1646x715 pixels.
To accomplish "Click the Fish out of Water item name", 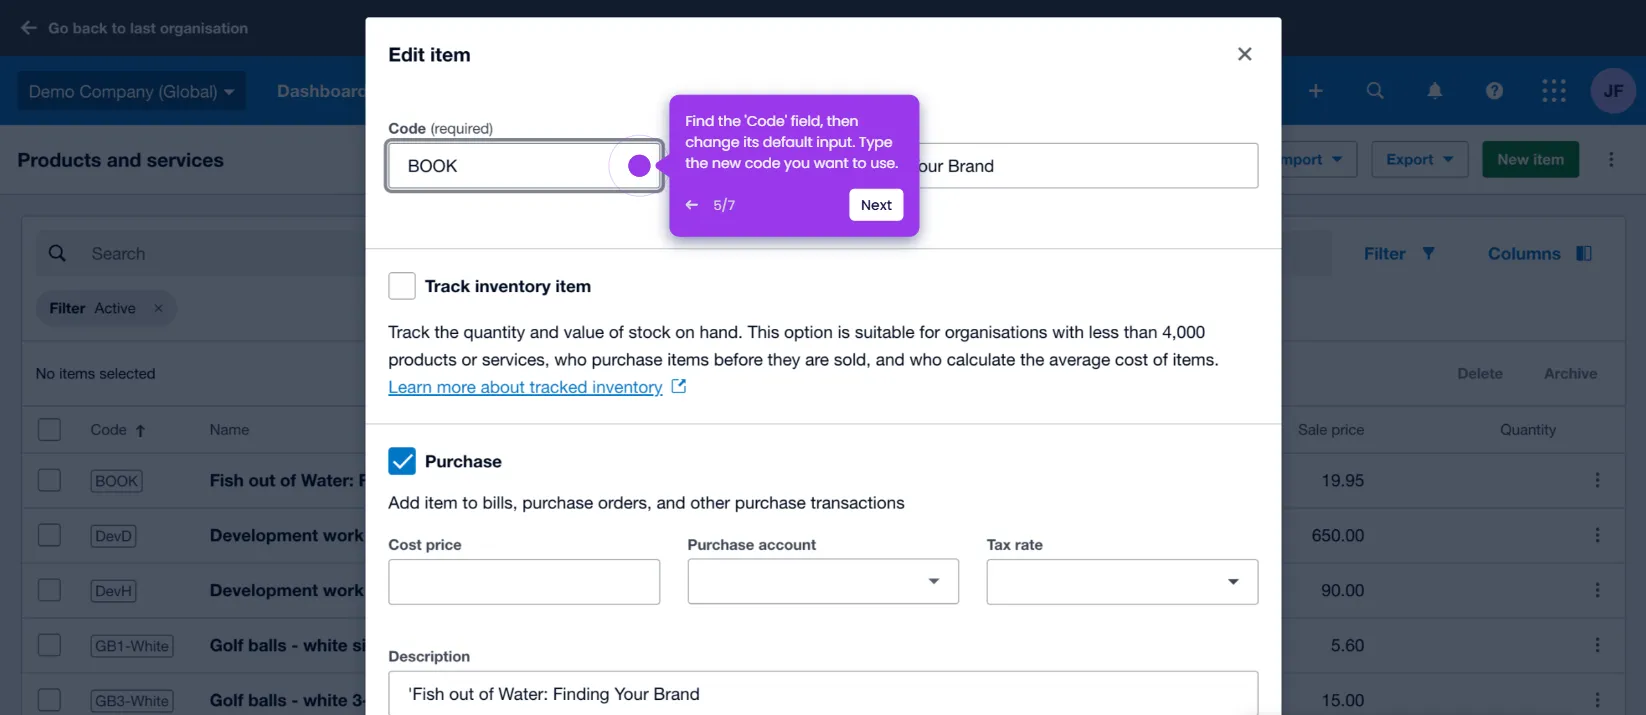I will pos(287,481).
